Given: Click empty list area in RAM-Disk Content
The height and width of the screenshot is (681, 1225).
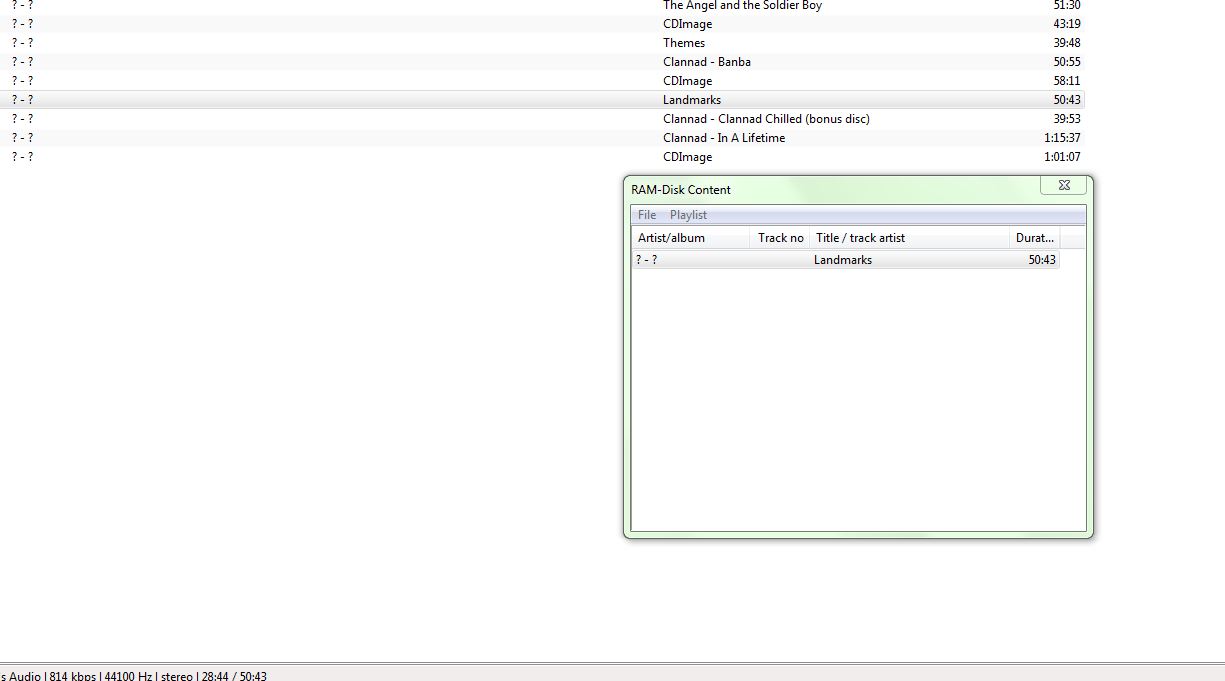Looking at the screenshot, I should click(857, 400).
